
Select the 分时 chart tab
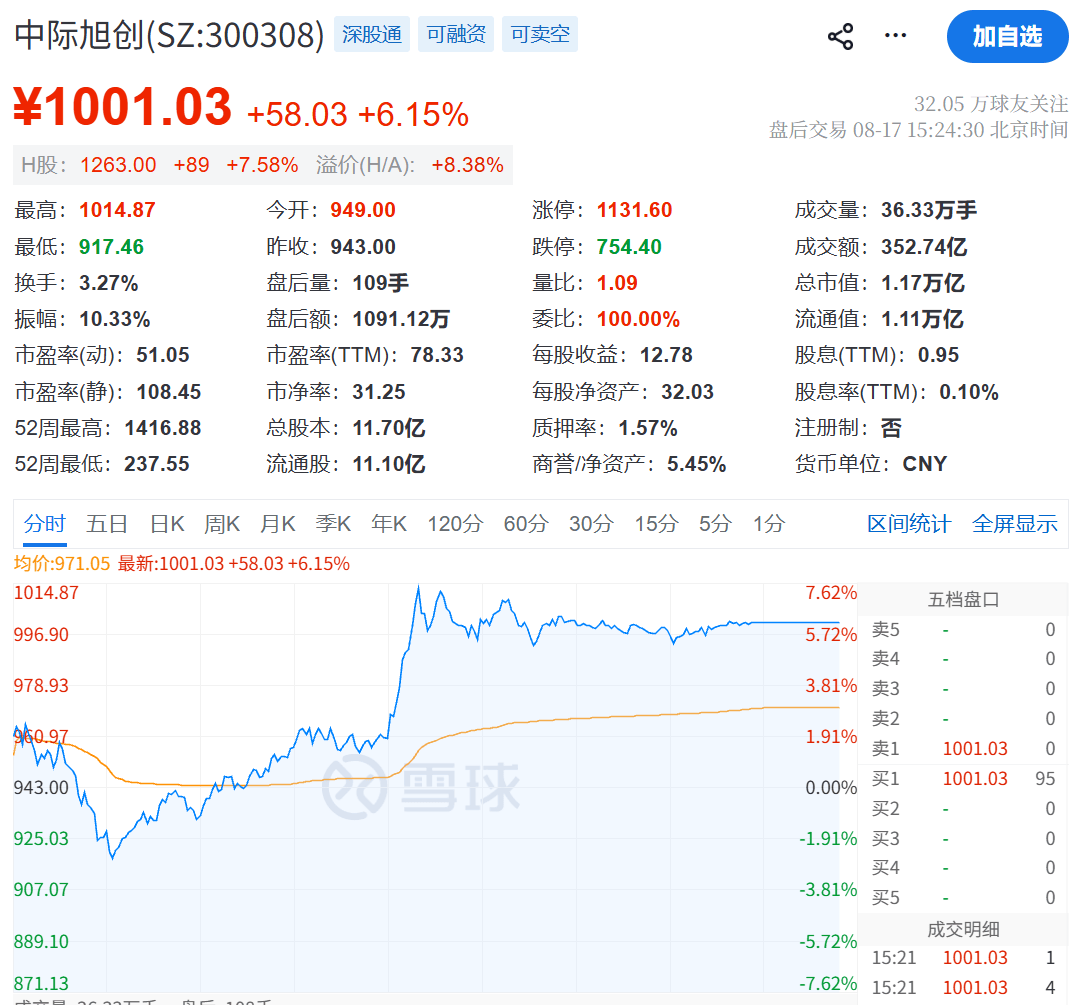click(45, 524)
